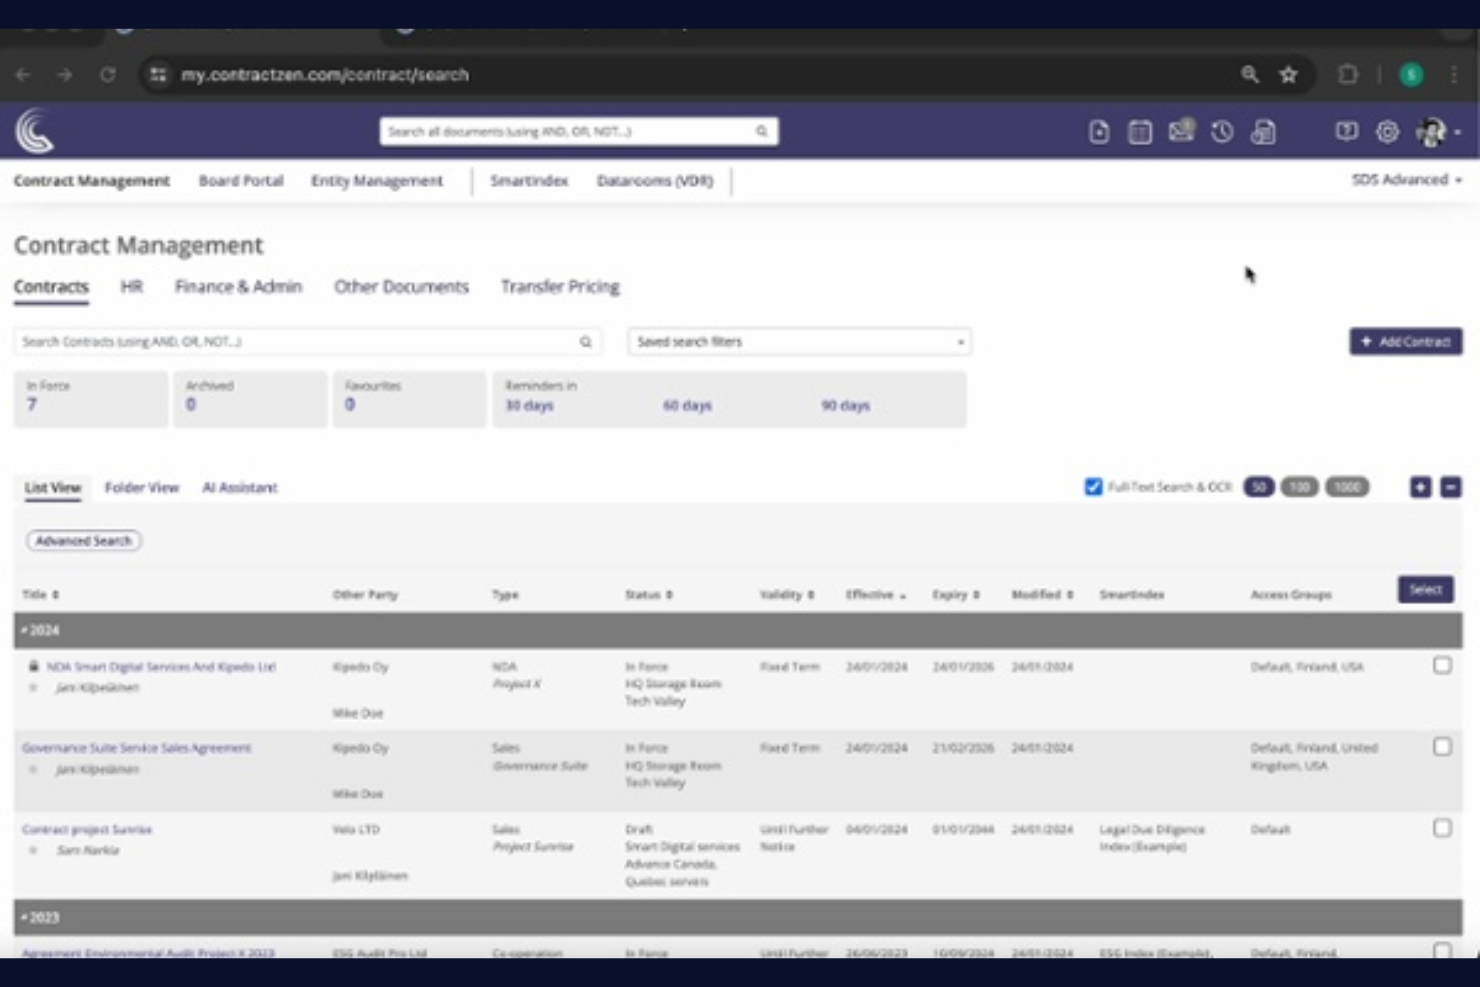Open the settings gear icon

point(1386,130)
